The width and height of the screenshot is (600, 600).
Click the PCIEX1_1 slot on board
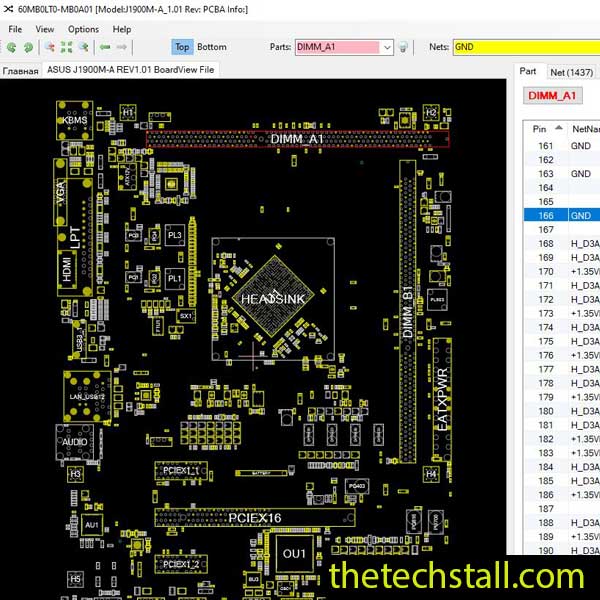pyautogui.click(x=181, y=470)
